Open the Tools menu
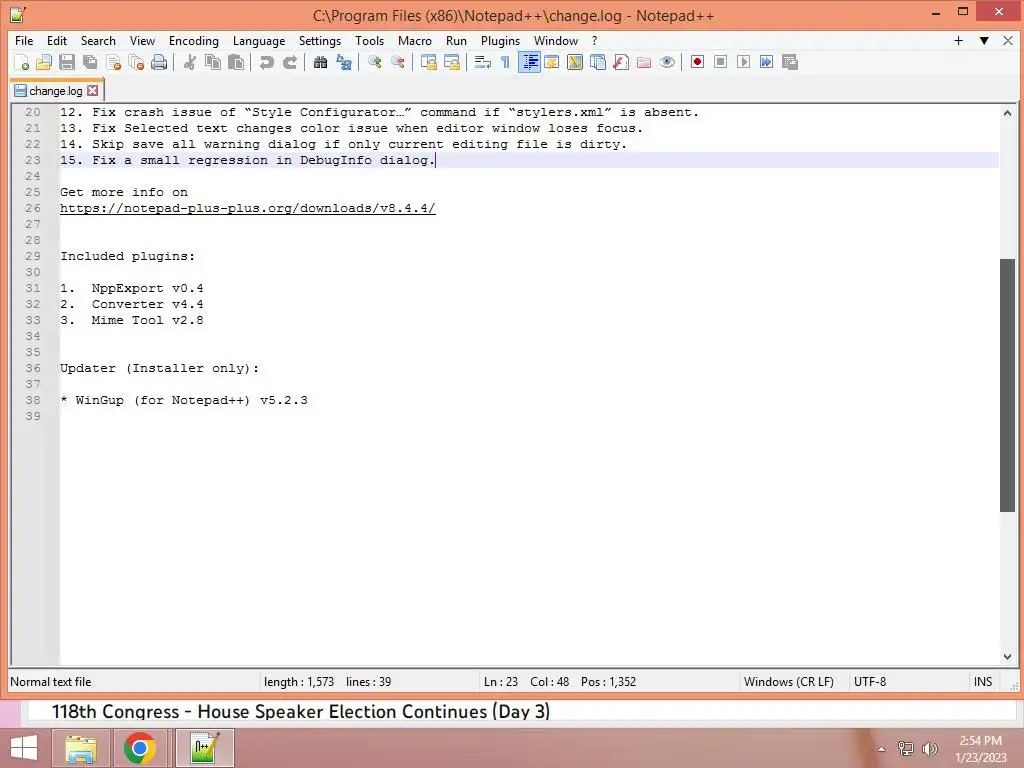 tap(369, 40)
